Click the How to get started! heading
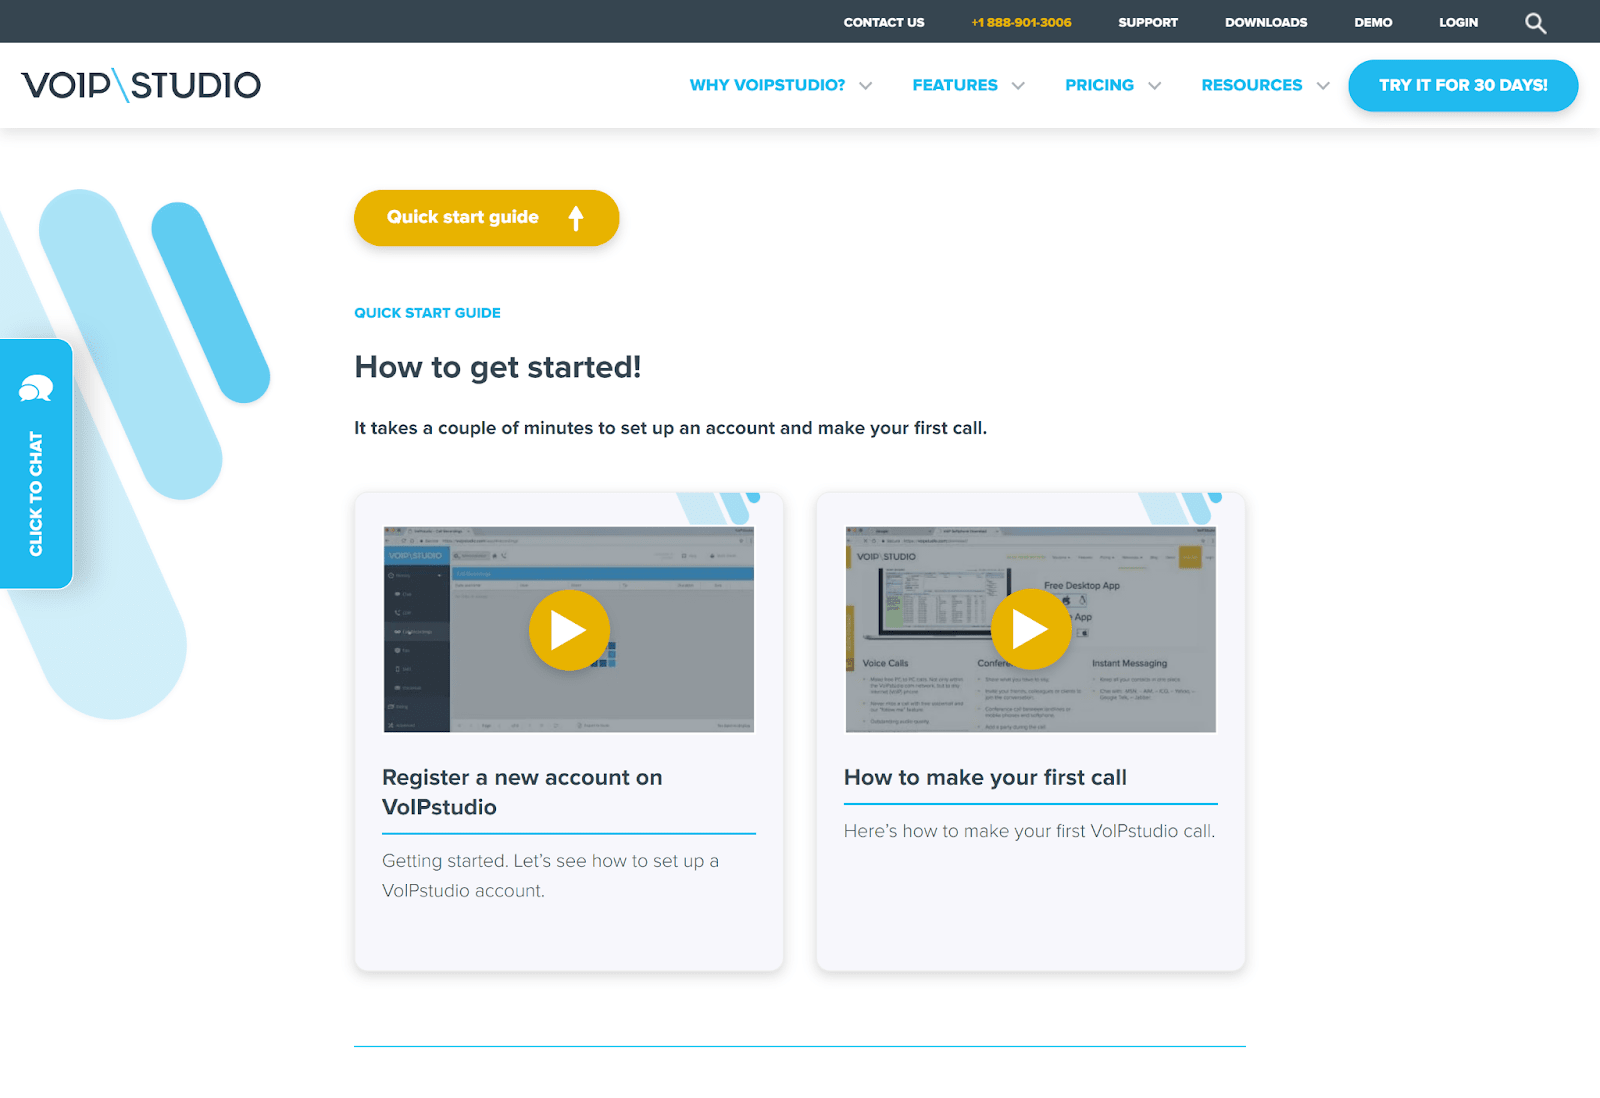 [x=498, y=367]
